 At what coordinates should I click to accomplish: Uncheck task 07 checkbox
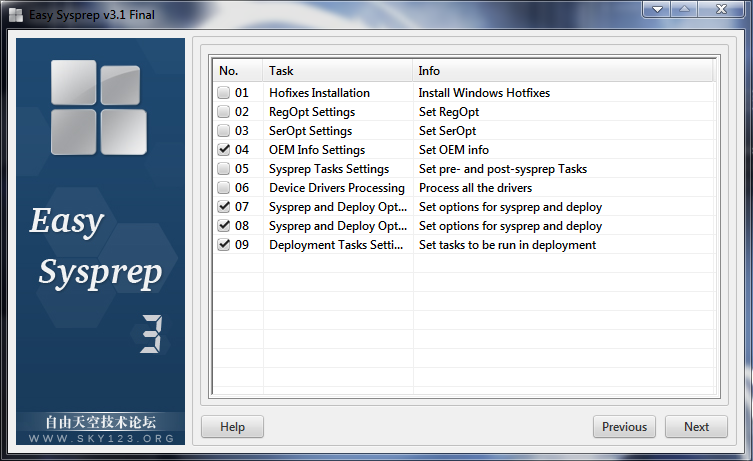point(223,206)
